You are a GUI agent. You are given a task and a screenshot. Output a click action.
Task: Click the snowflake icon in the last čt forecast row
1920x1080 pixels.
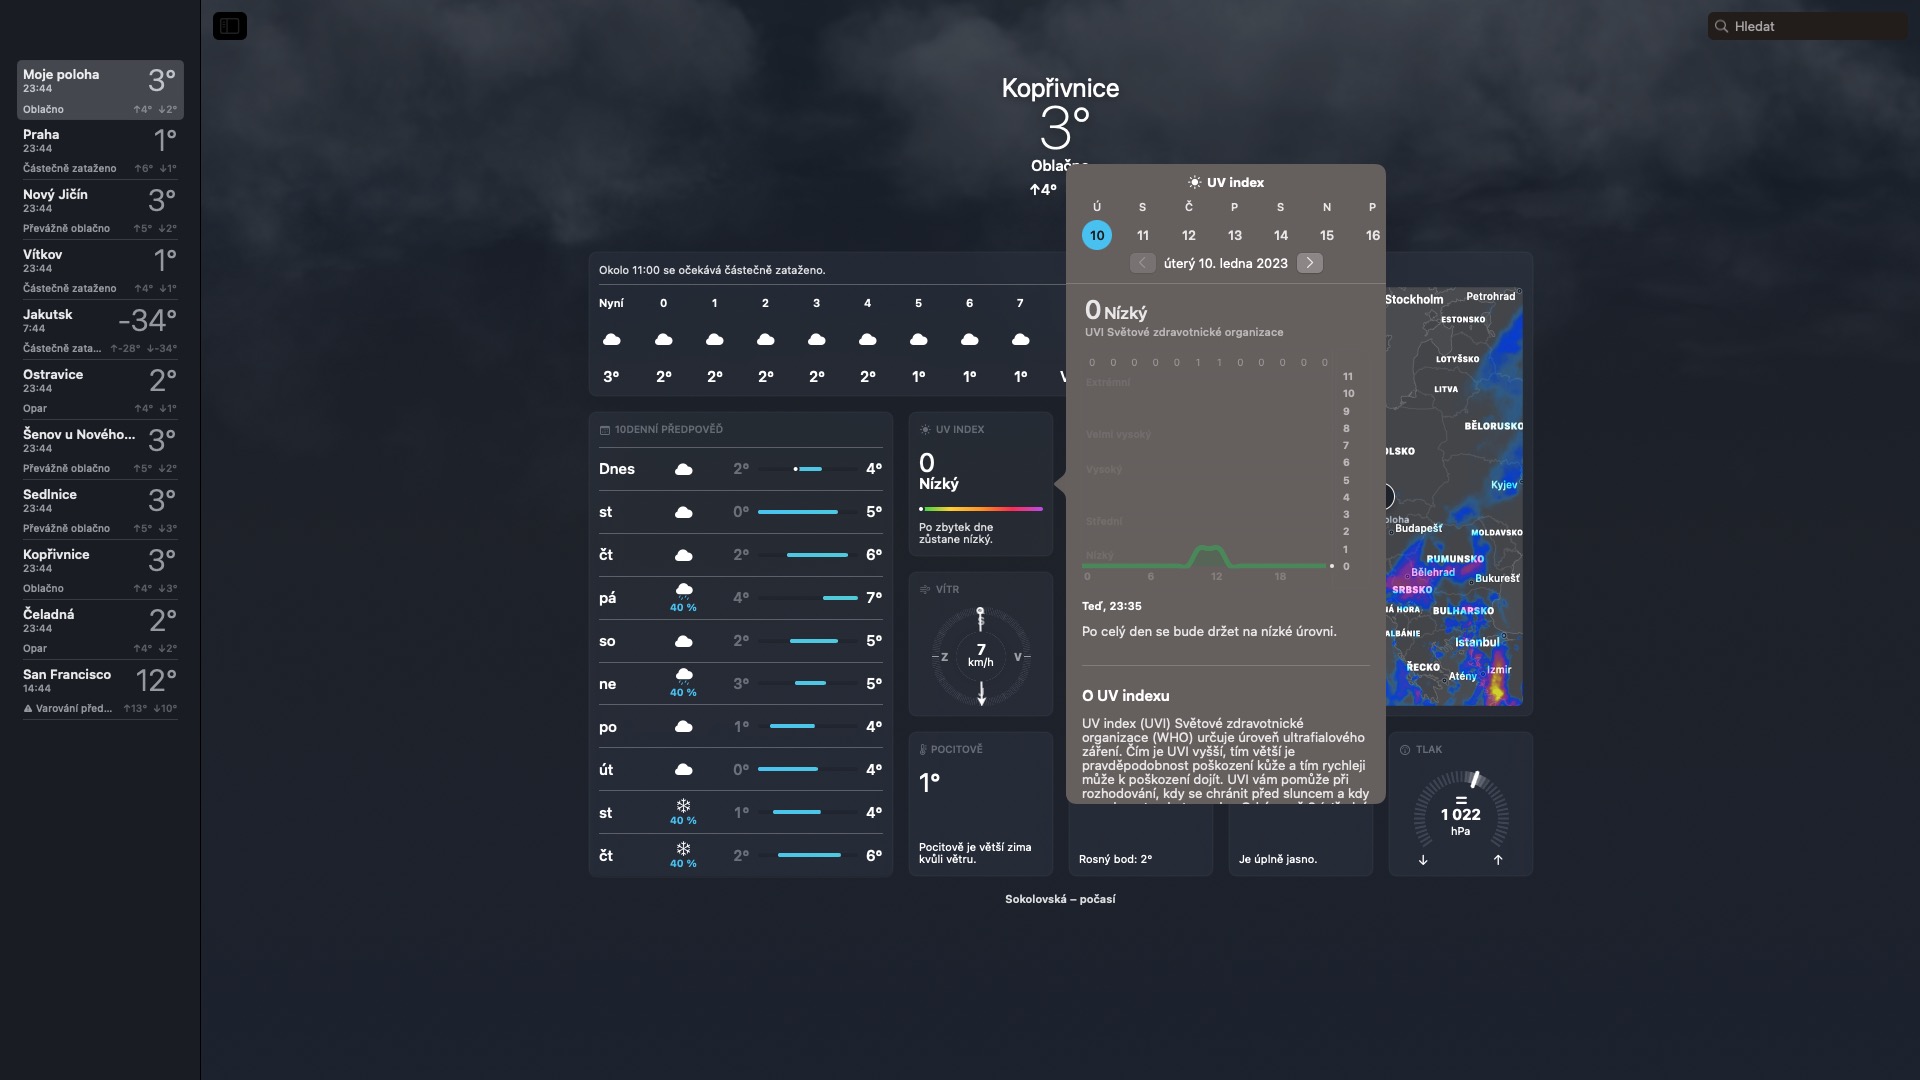coord(683,849)
